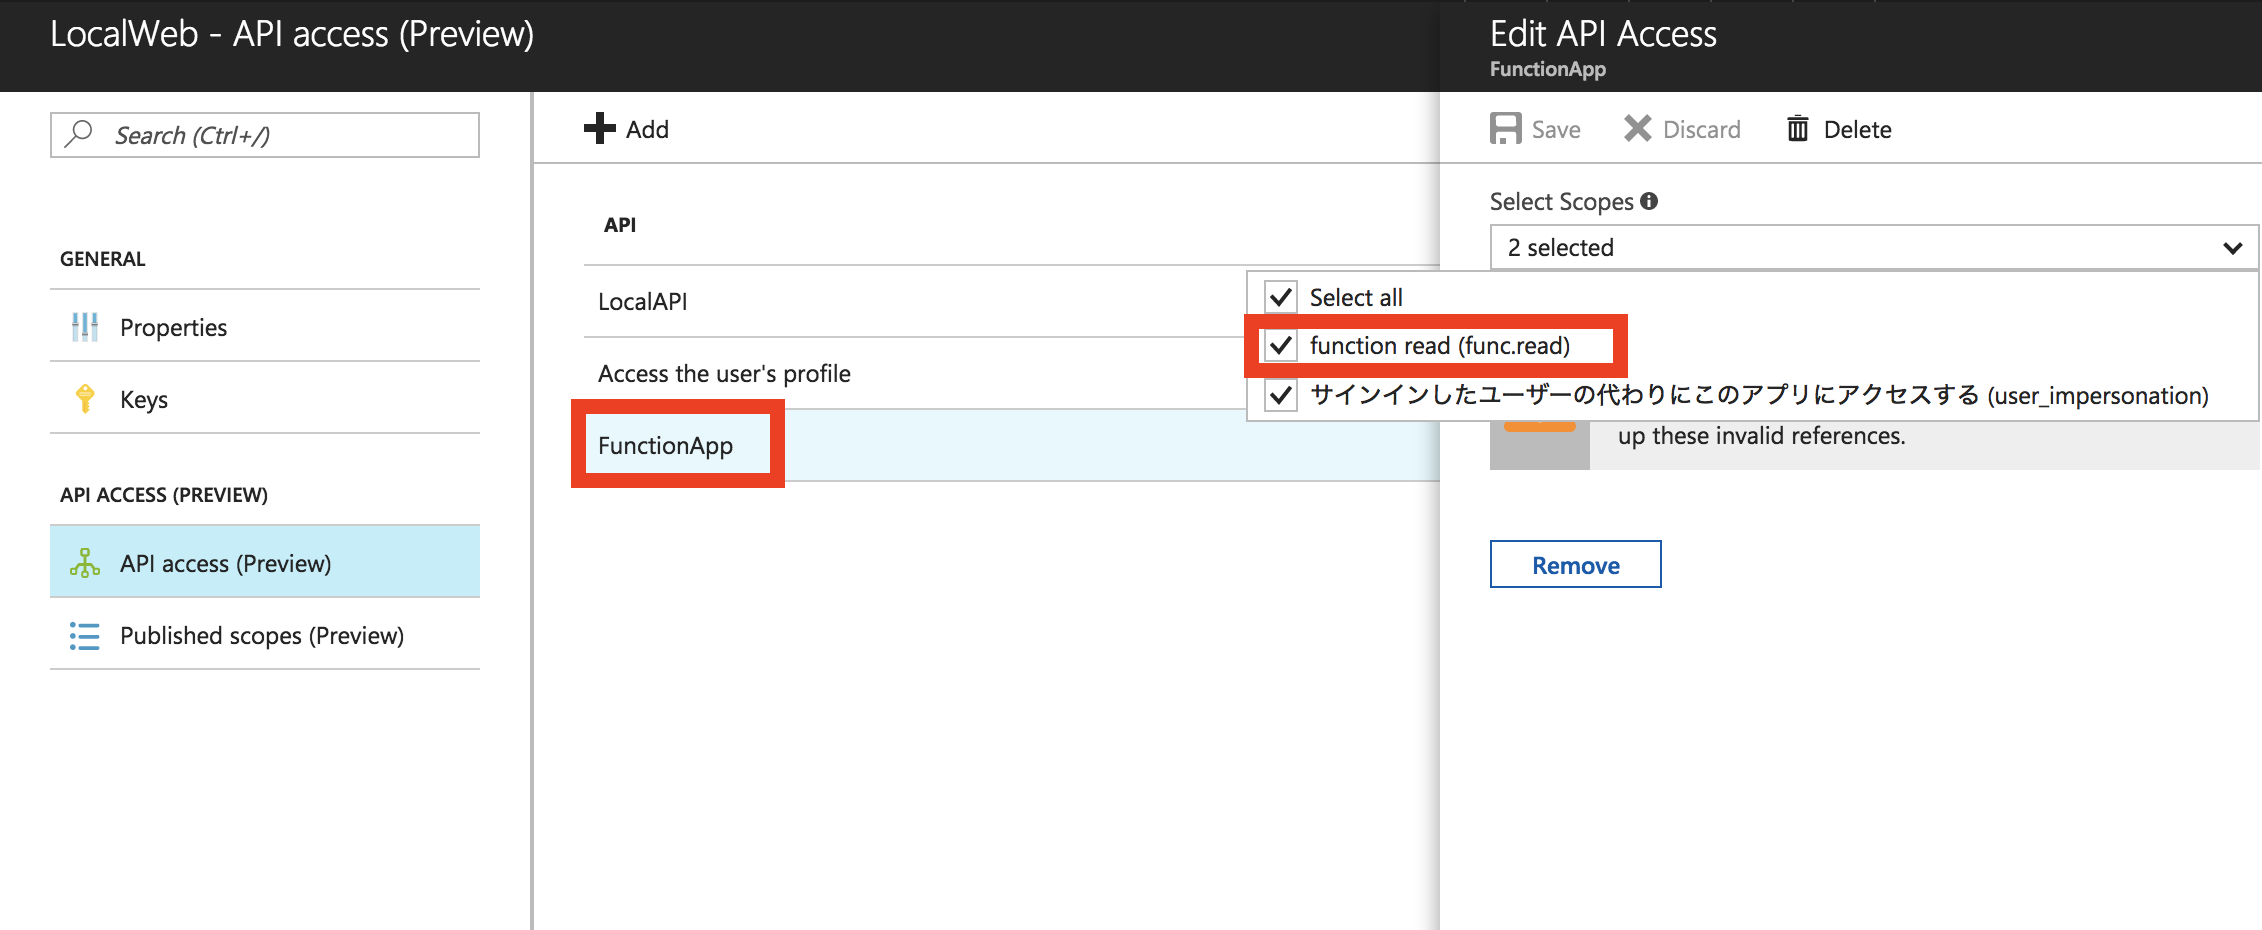Click the yellow Keys icon

pos(85,398)
